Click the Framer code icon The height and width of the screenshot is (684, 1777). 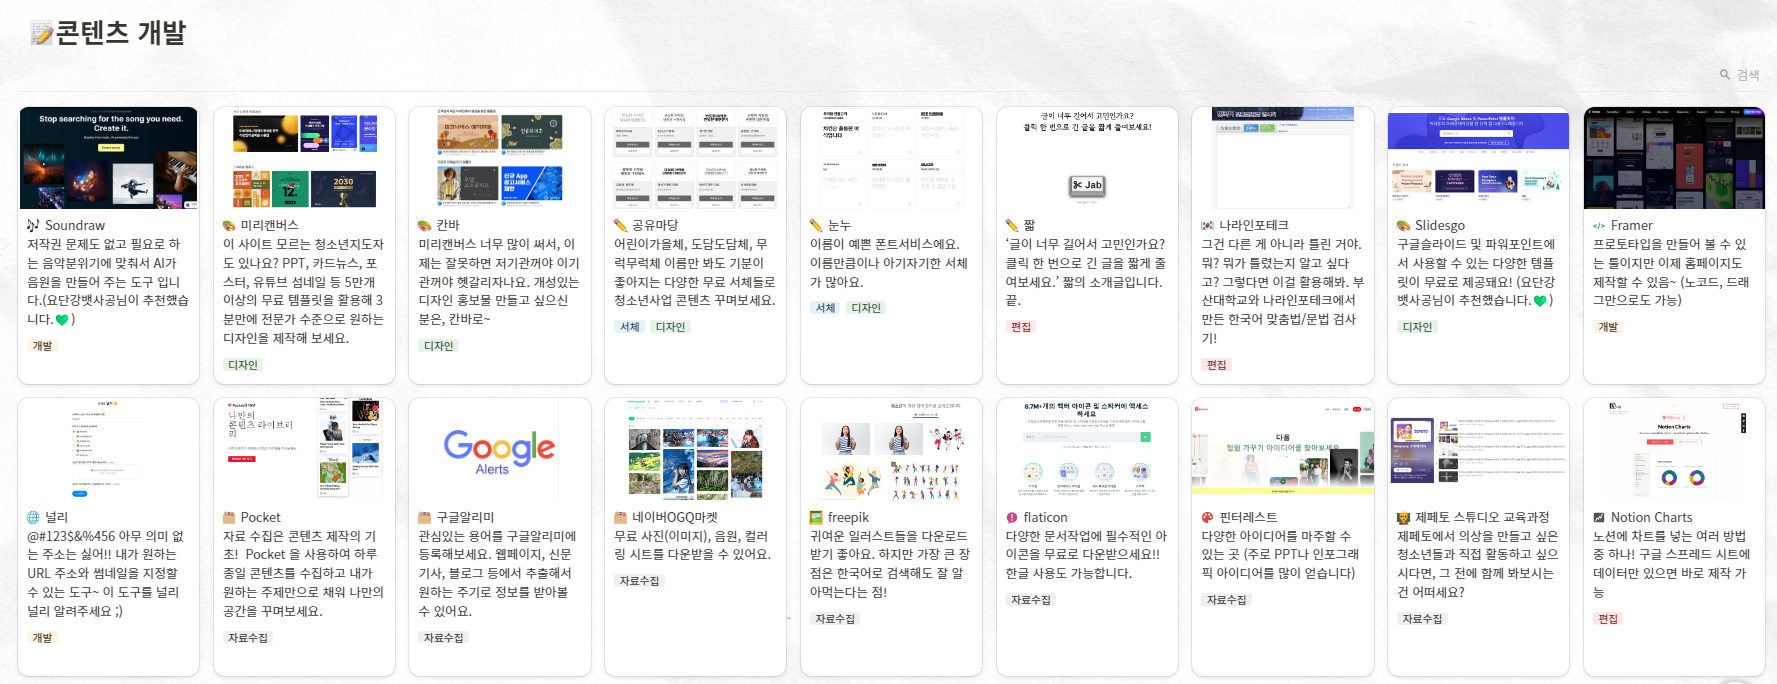pos(1599,226)
